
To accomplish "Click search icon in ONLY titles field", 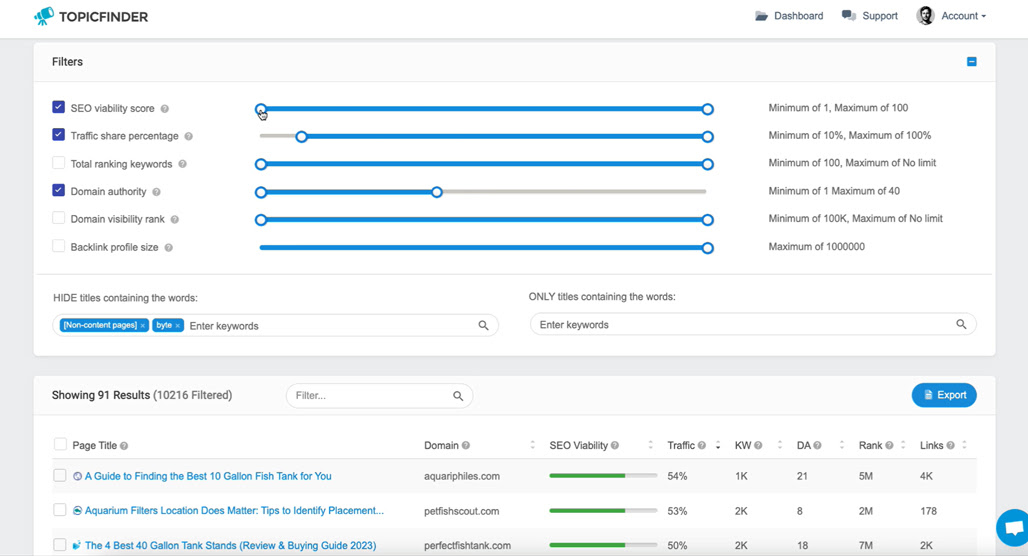I will point(961,324).
